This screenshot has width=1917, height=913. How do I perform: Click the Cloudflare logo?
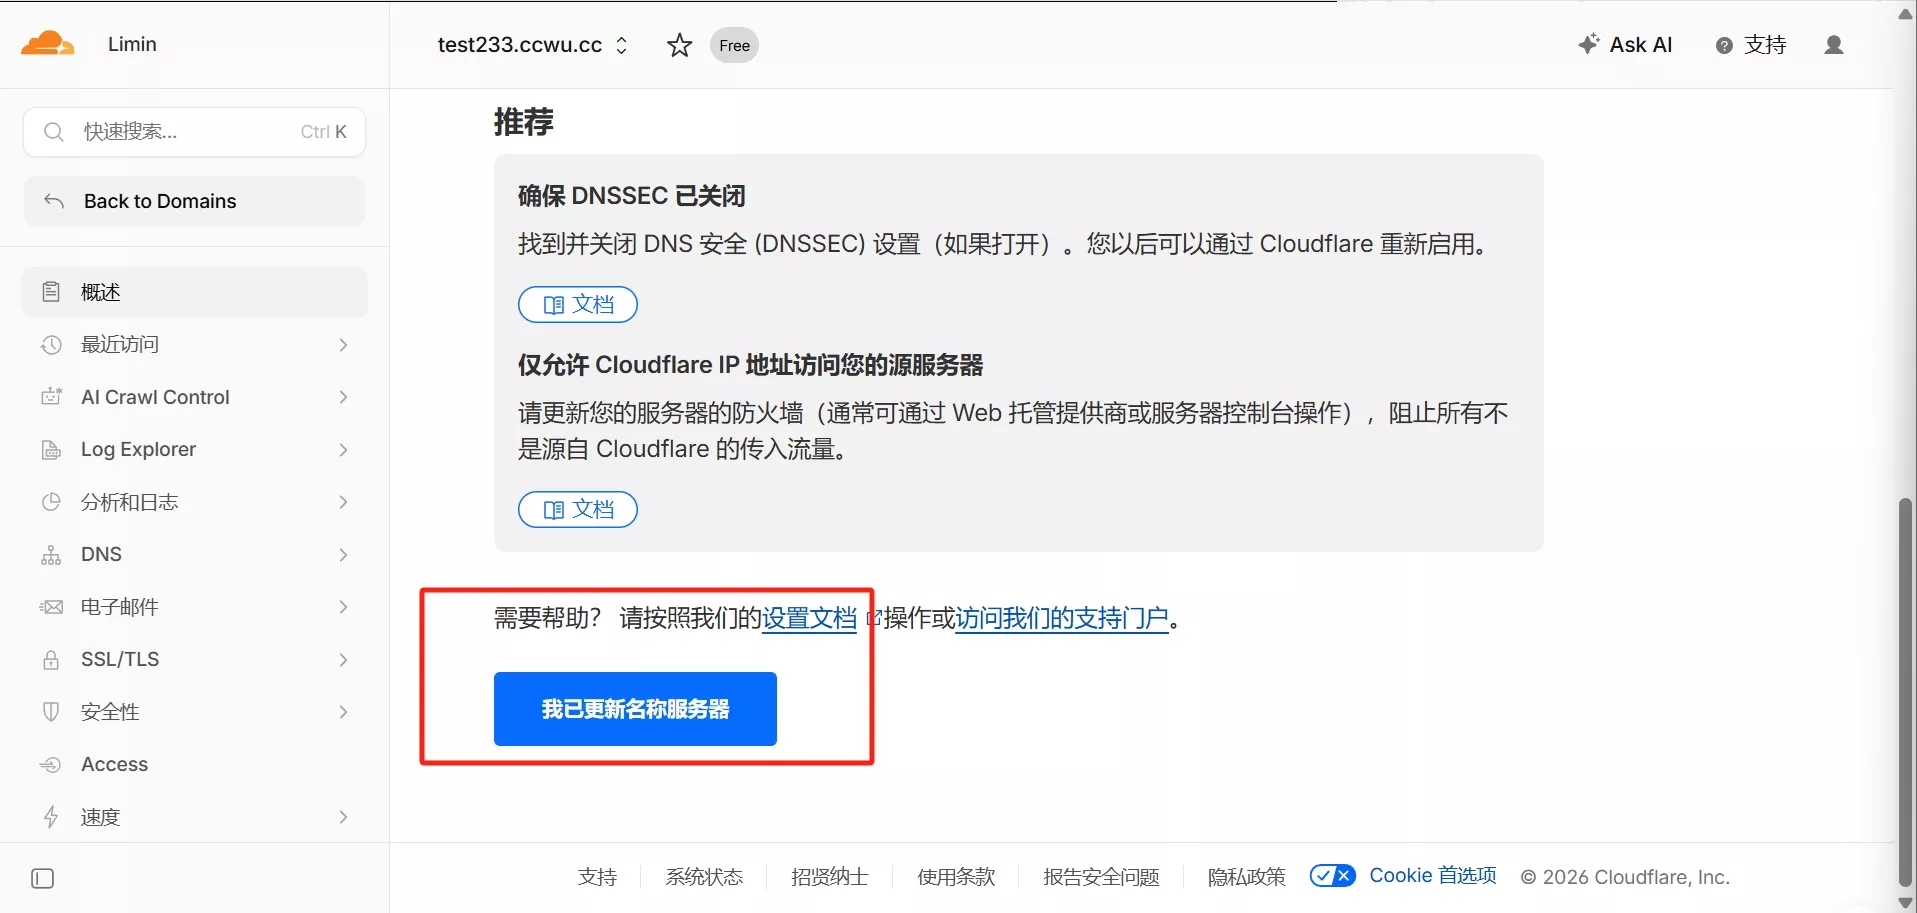[47, 44]
